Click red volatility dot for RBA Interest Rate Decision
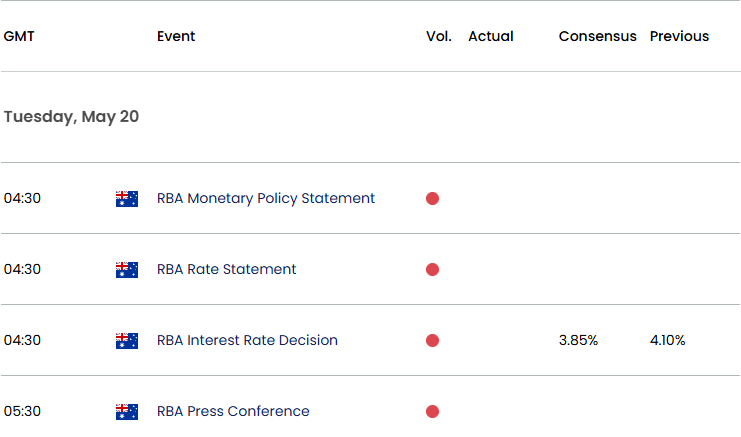Viewport: 741px width, 437px height. pos(432,340)
